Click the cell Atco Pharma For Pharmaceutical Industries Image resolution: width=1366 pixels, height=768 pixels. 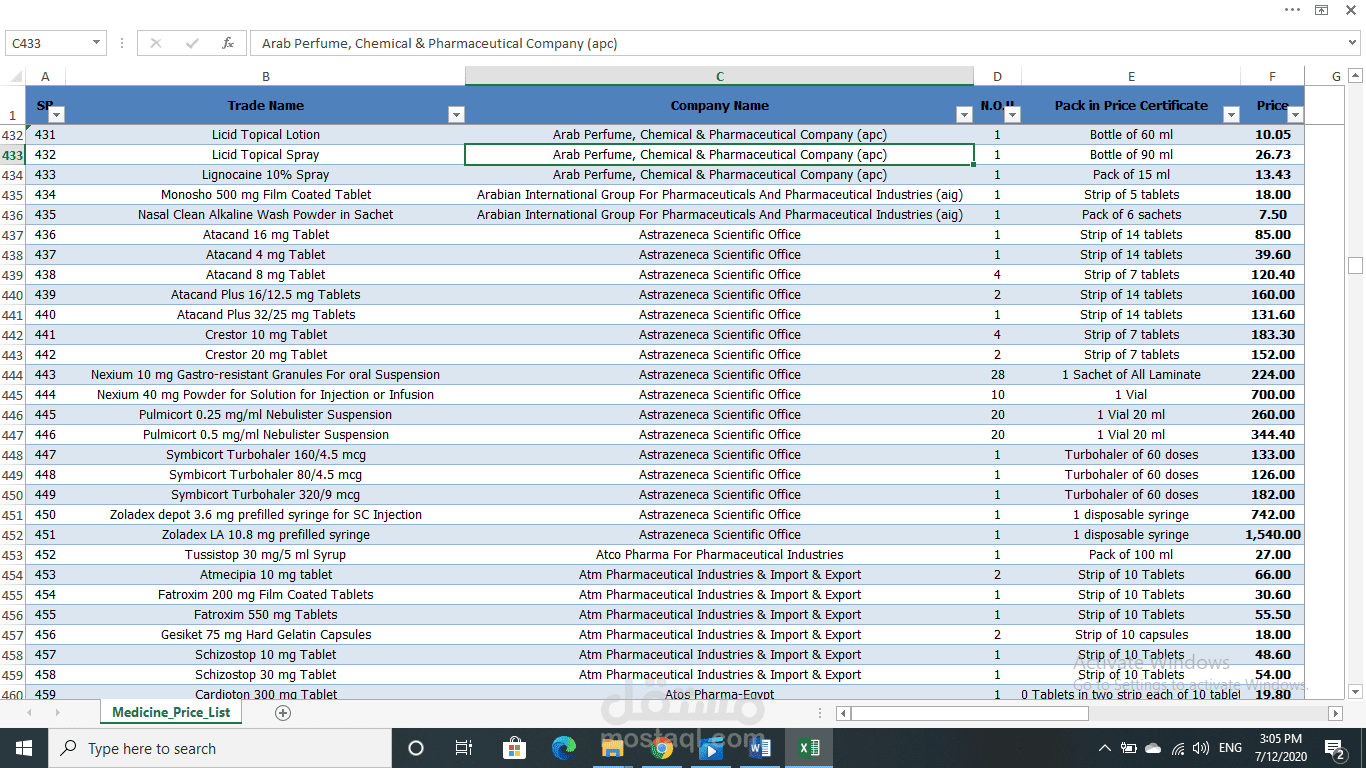click(720, 555)
